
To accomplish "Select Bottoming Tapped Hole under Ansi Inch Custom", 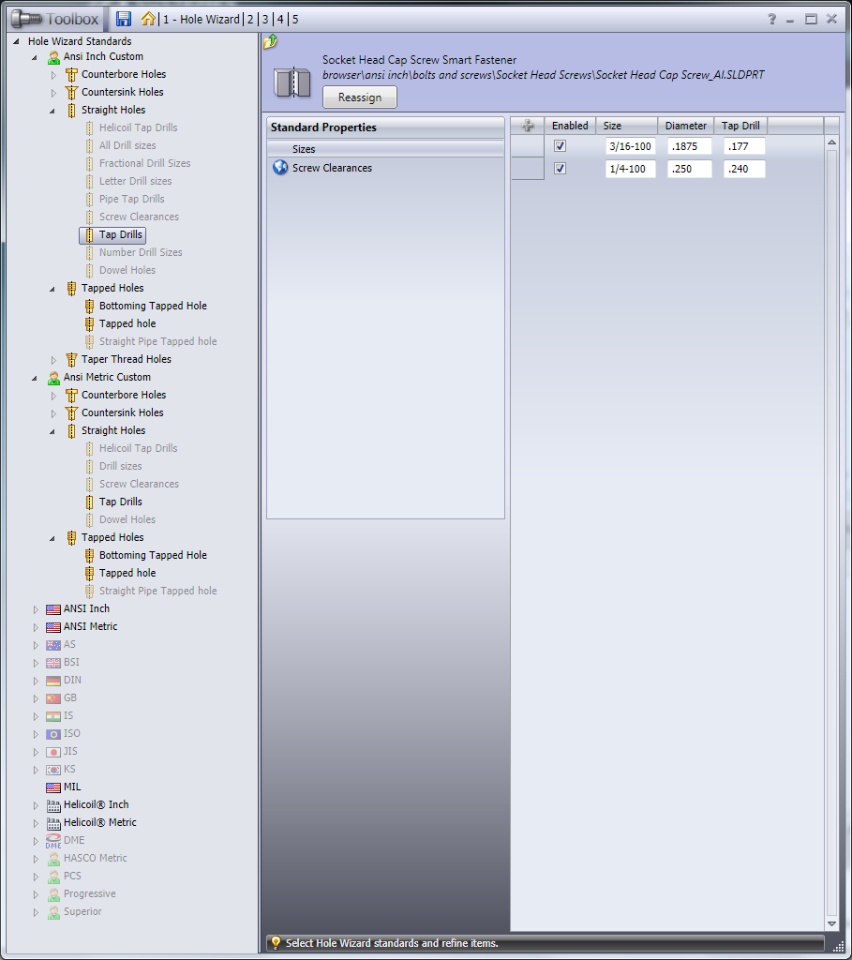I will pyautogui.click(x=153, y=306).
